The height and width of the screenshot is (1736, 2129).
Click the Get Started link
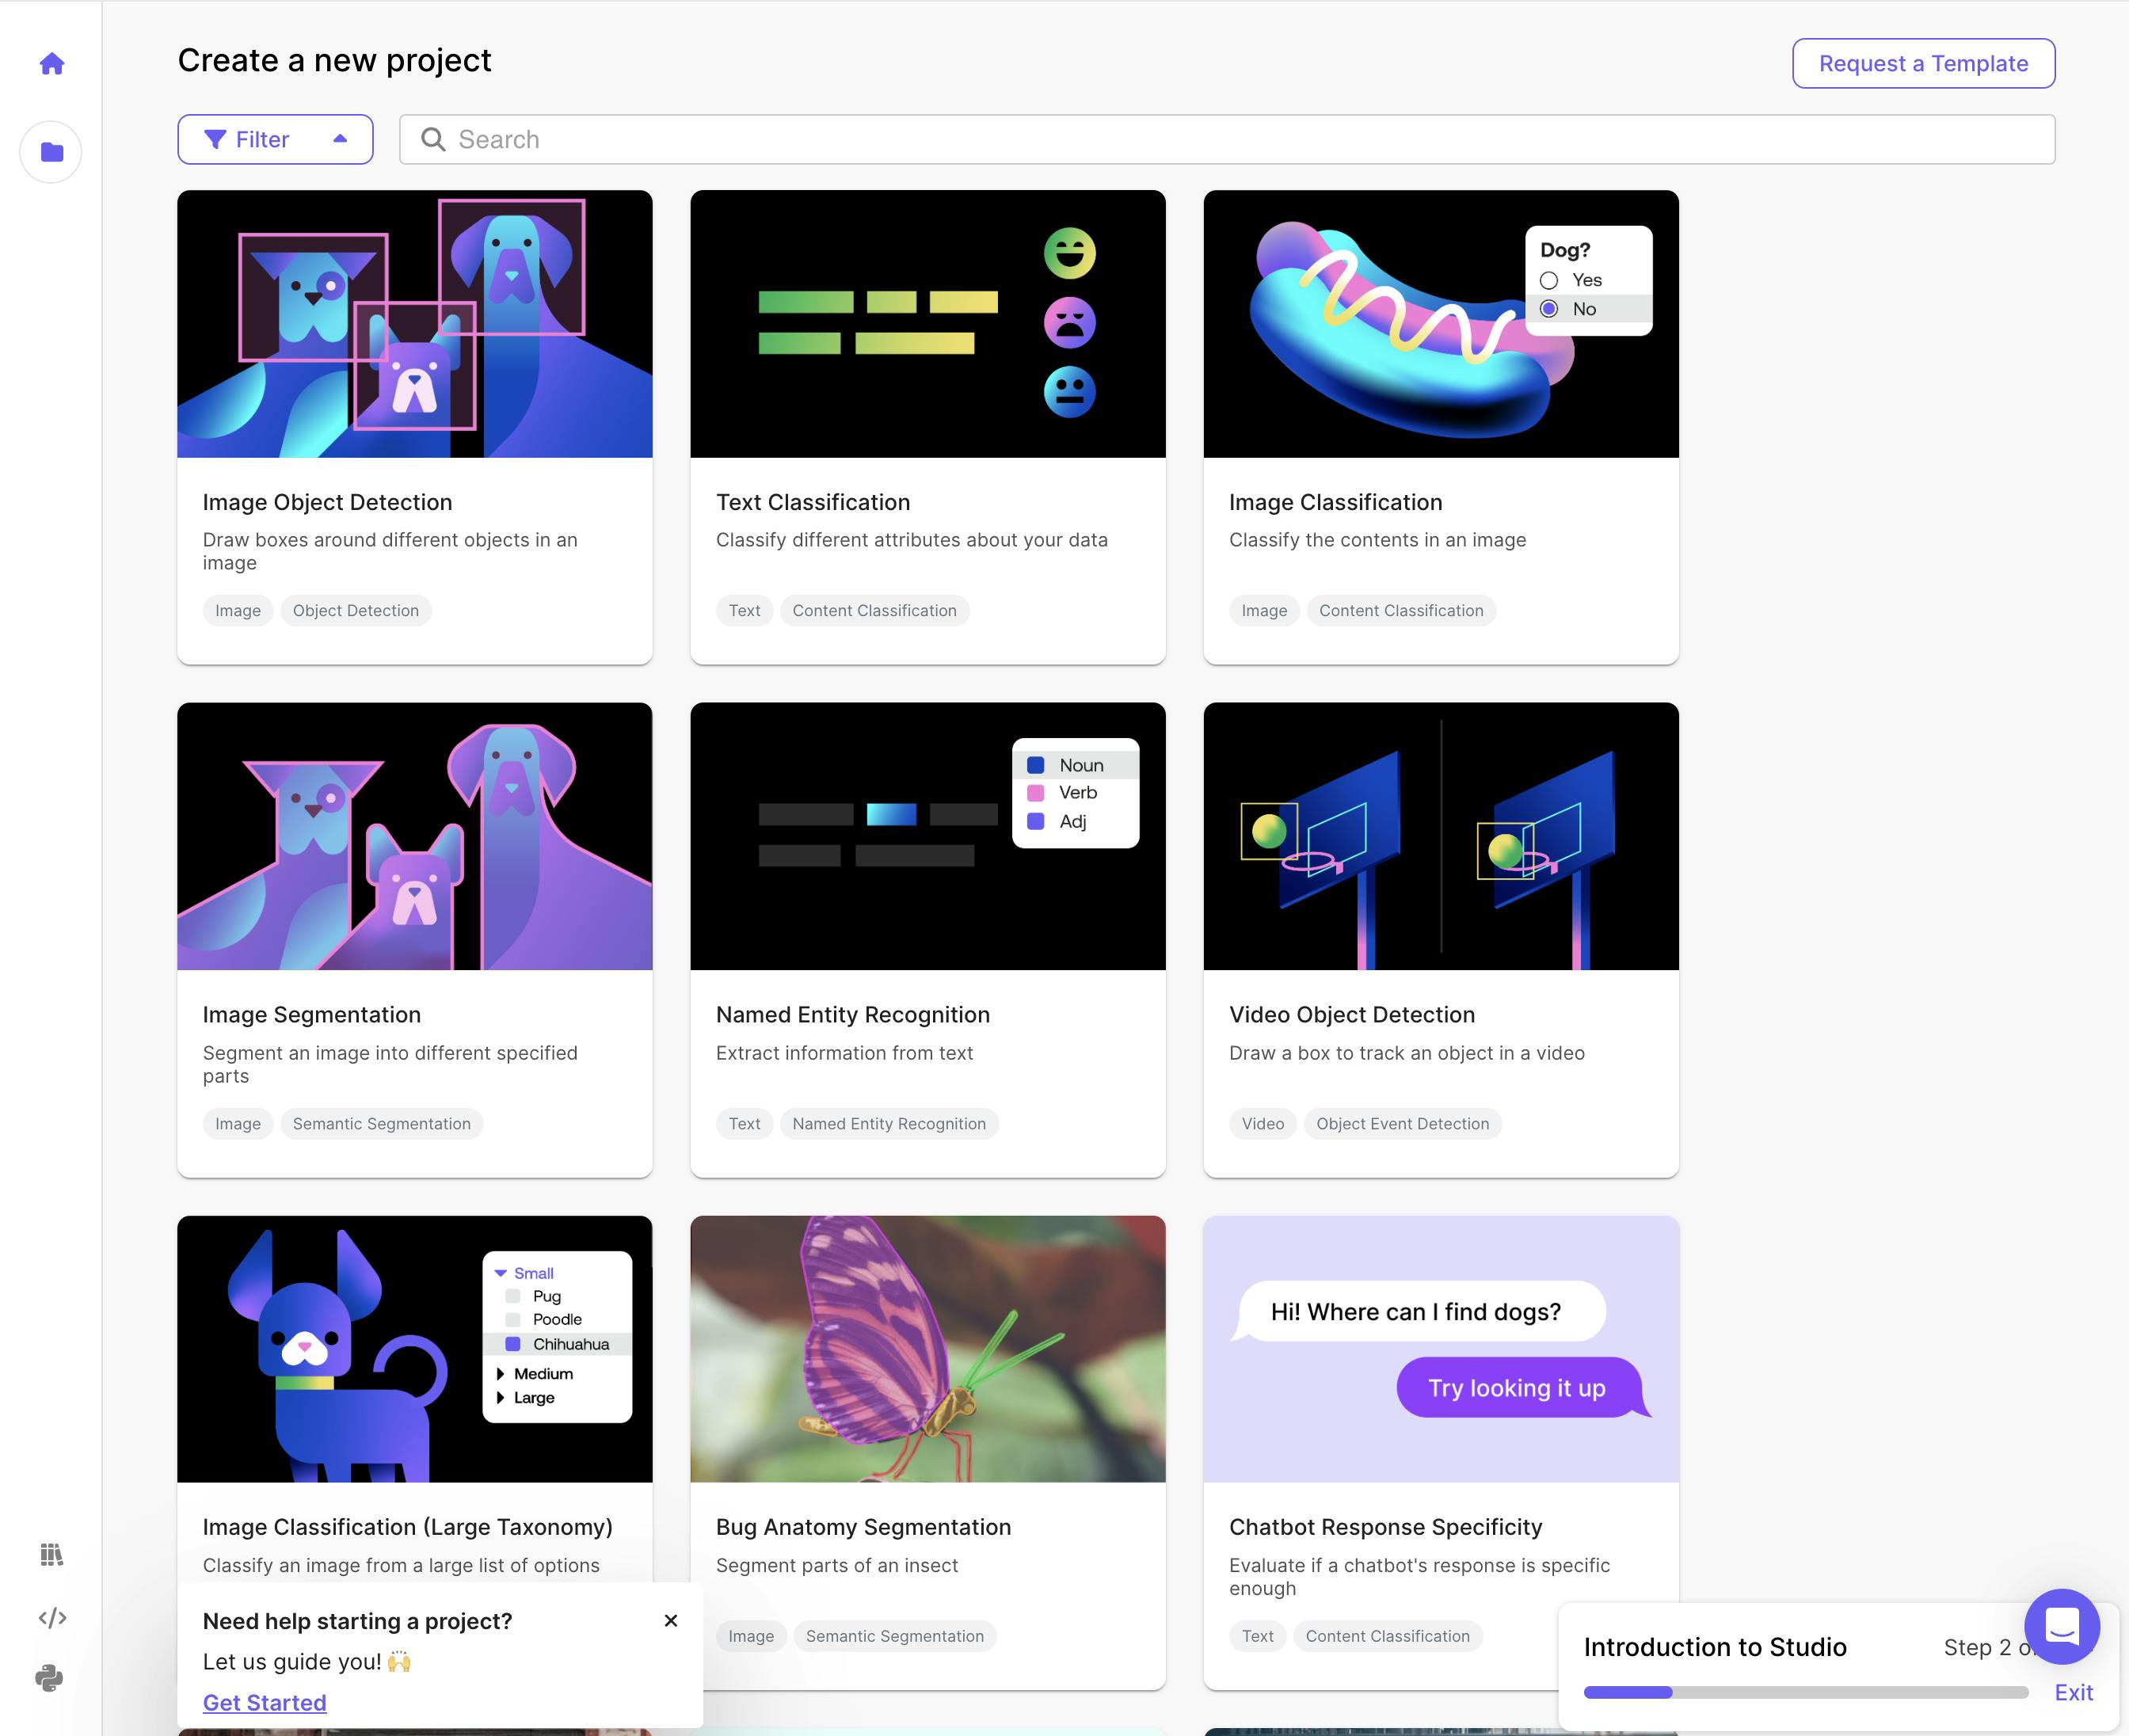click(x=264, y=1703)
